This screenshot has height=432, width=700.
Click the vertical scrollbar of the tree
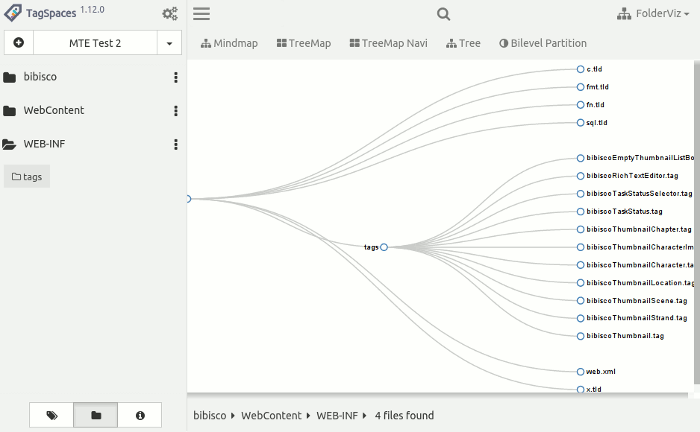[x=697, y=223]
